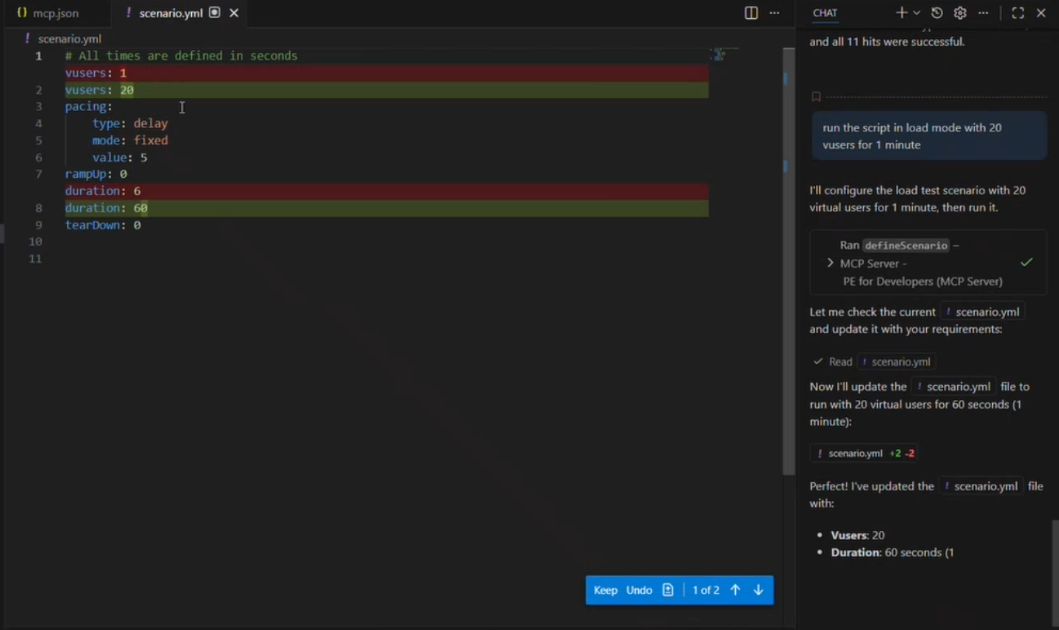This screenshot has height=630, width=1059.
Task: Click checkpoint bookmark icon in chat
Action: click(816, 97)
